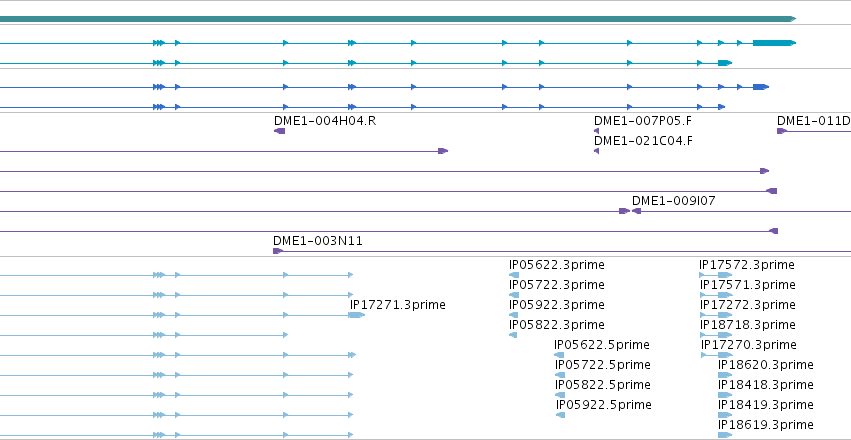Select the IP05722.3prime label

[x=556, y=285]
